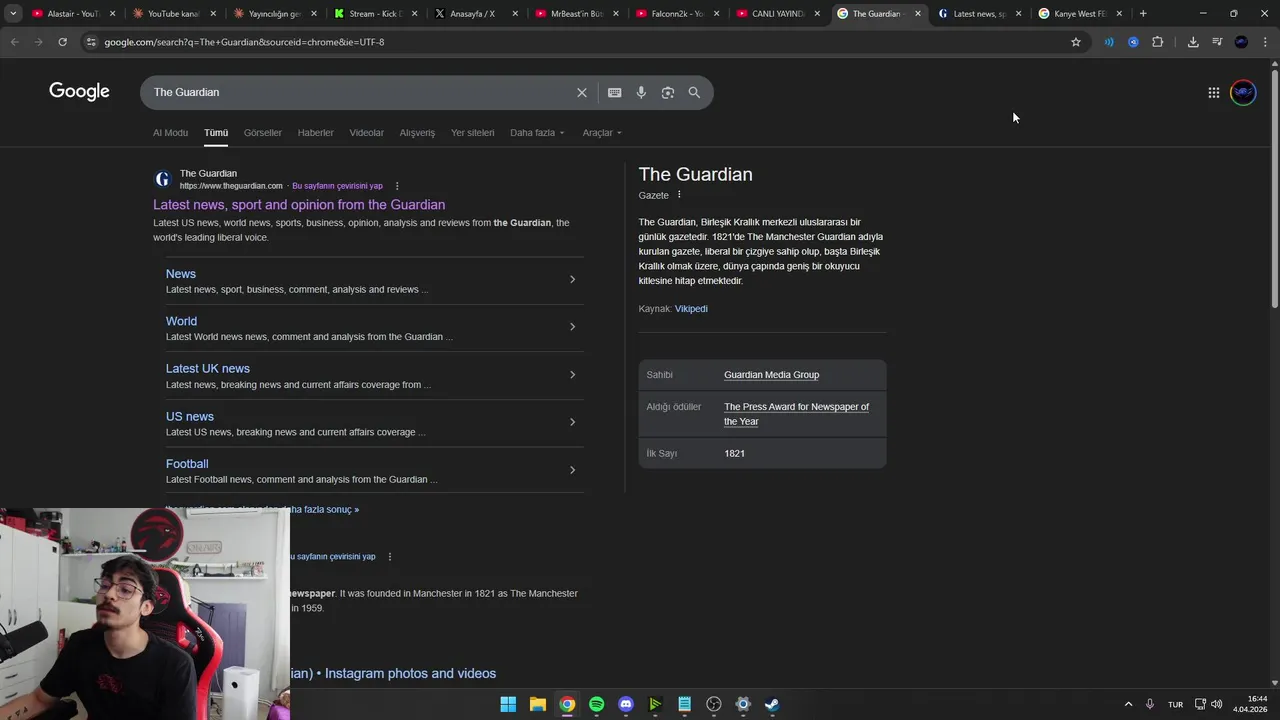Image resolution: width=1280 pixels, height=720 pixels.
Task: Click Bu sayfanın çevirisini yap under theguardian.com
Action: 337,186
